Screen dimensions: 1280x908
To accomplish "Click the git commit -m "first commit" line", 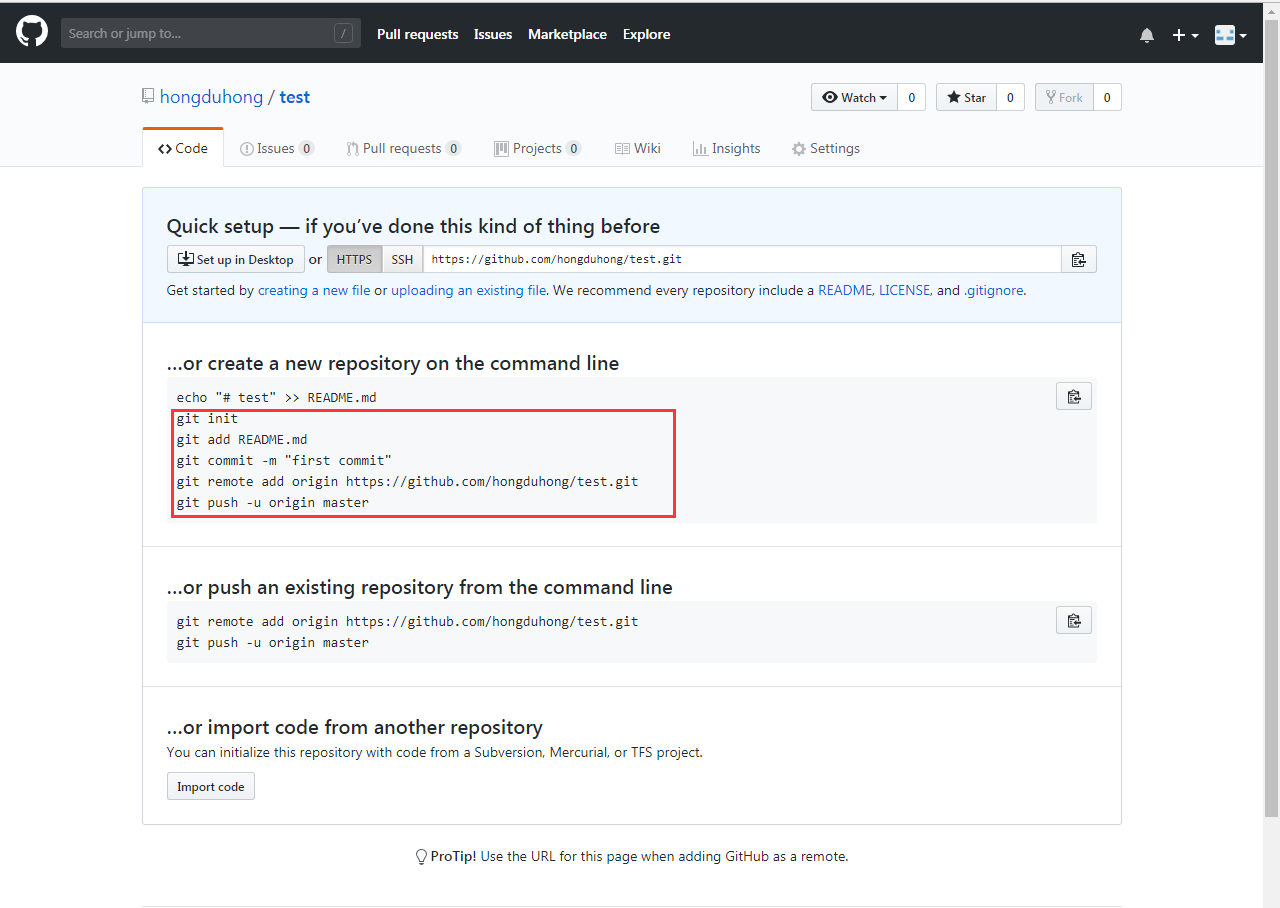I will tap(285, 460).
